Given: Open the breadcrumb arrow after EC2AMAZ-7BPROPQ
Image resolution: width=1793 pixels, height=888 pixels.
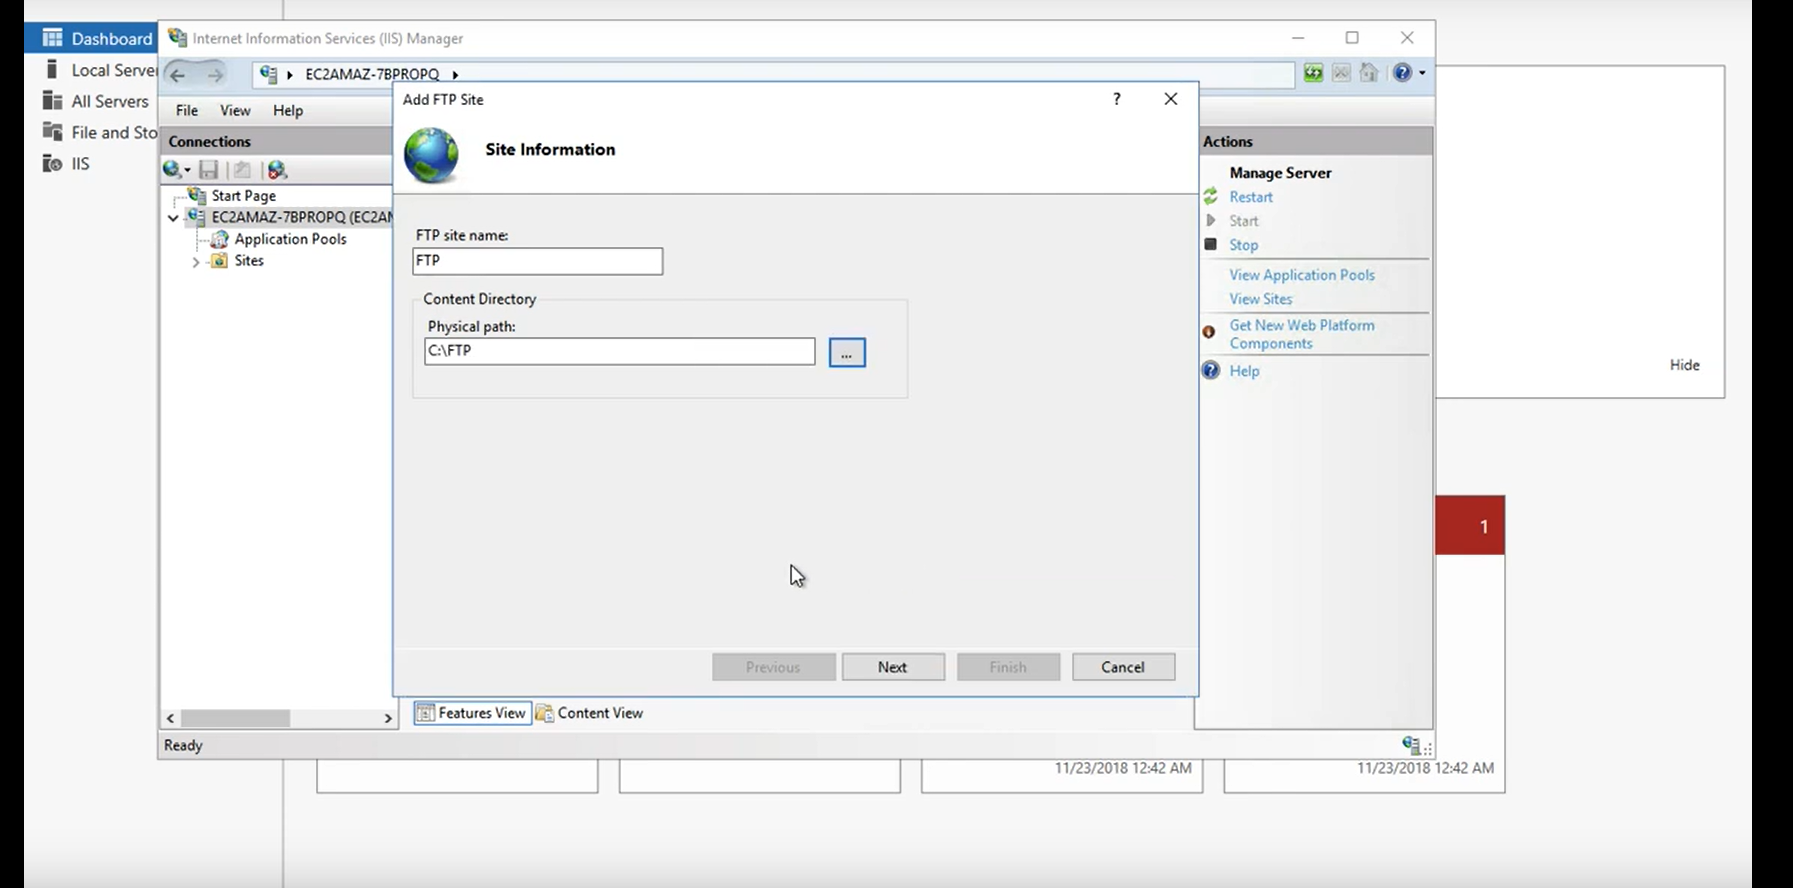Looking at the screenshot, I should (x=455, y=74).
